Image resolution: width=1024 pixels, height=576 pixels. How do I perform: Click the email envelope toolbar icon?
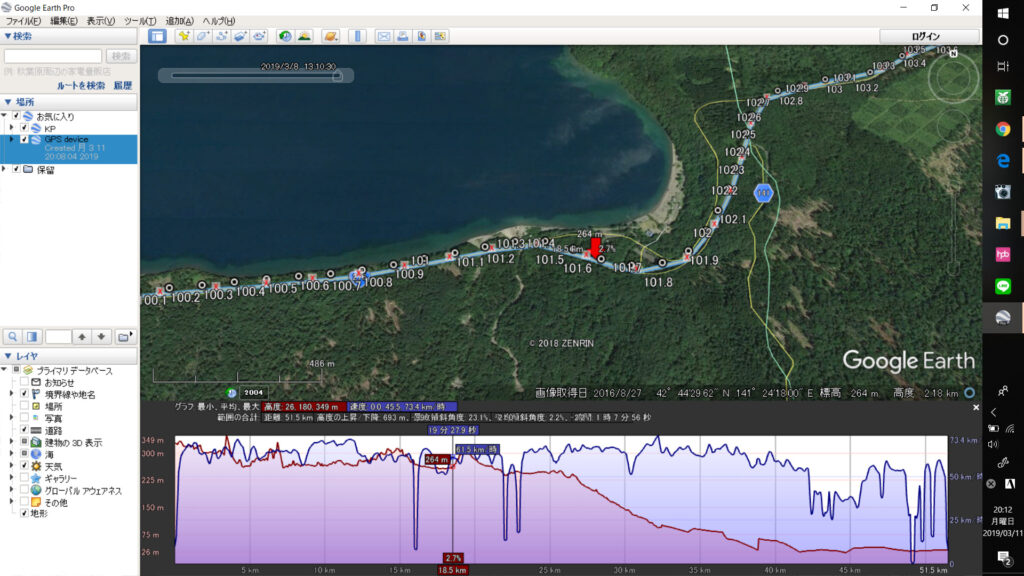(383, 36)
